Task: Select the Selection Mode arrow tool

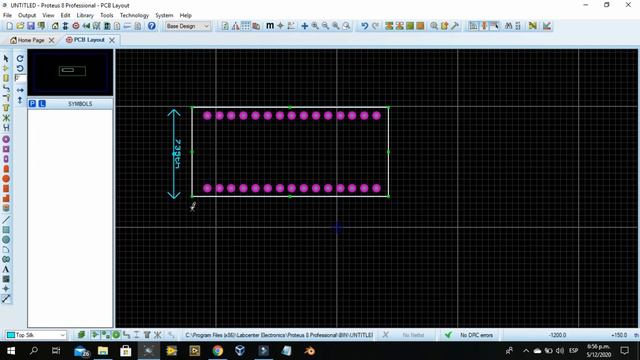Action: point(6,59)
